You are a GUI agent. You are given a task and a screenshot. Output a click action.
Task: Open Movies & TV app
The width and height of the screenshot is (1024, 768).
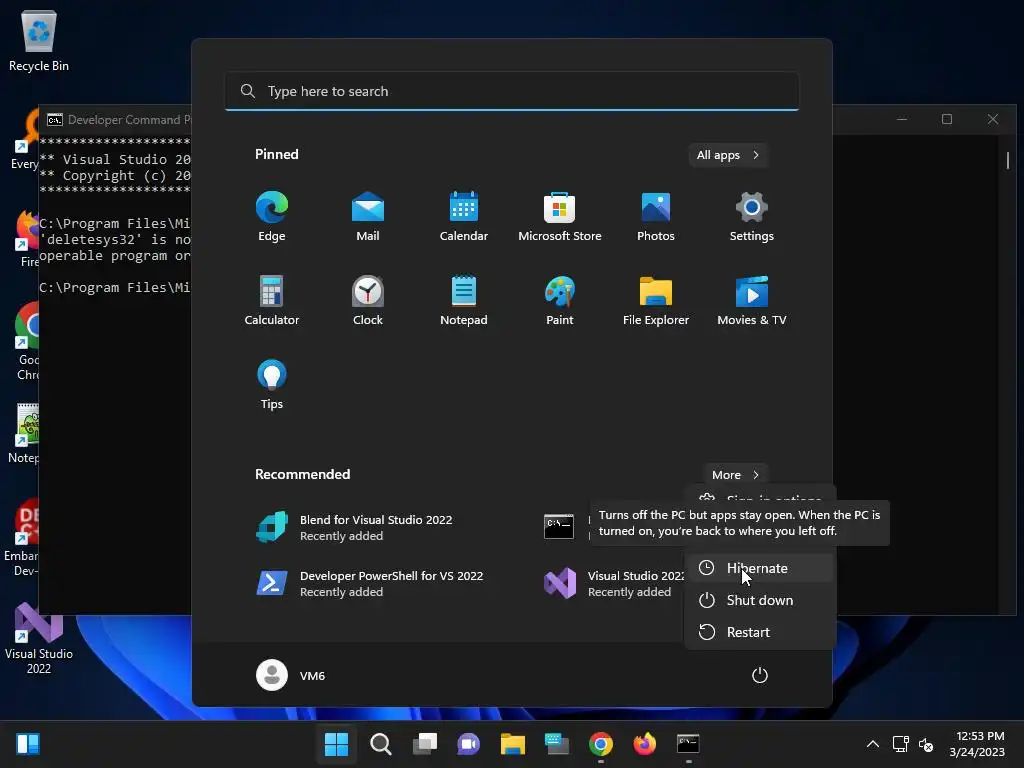[x=752, y=300]
